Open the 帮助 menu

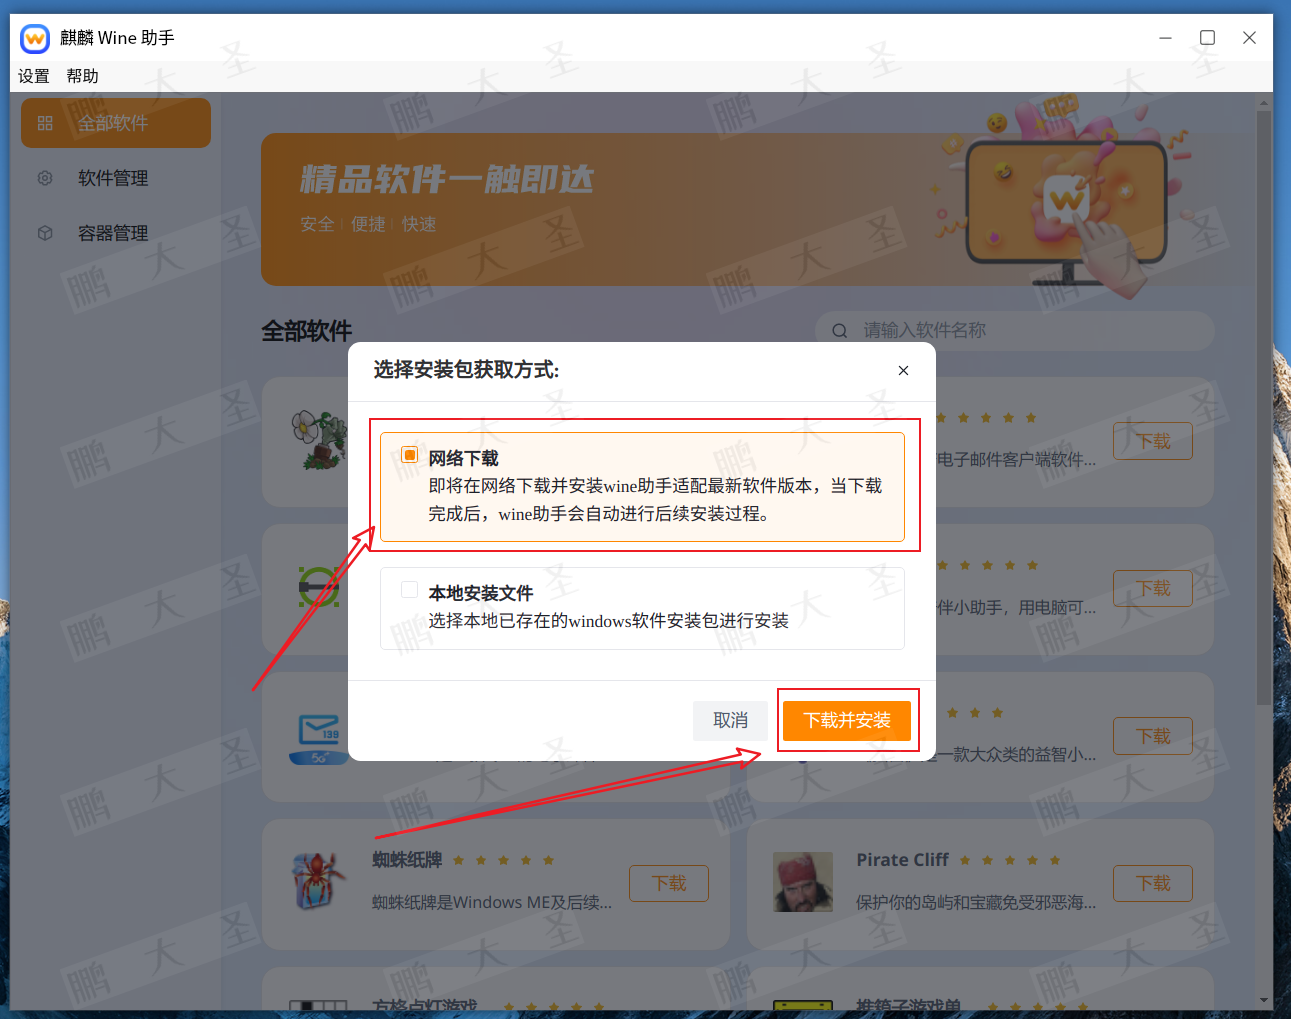point(82,76)
